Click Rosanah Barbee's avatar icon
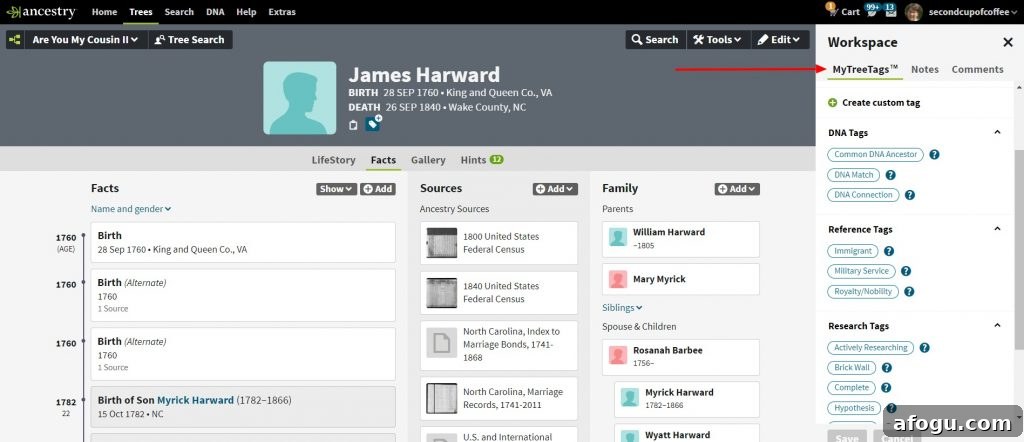Viewport: 1024px width, 442px height. tap(618, 355)
